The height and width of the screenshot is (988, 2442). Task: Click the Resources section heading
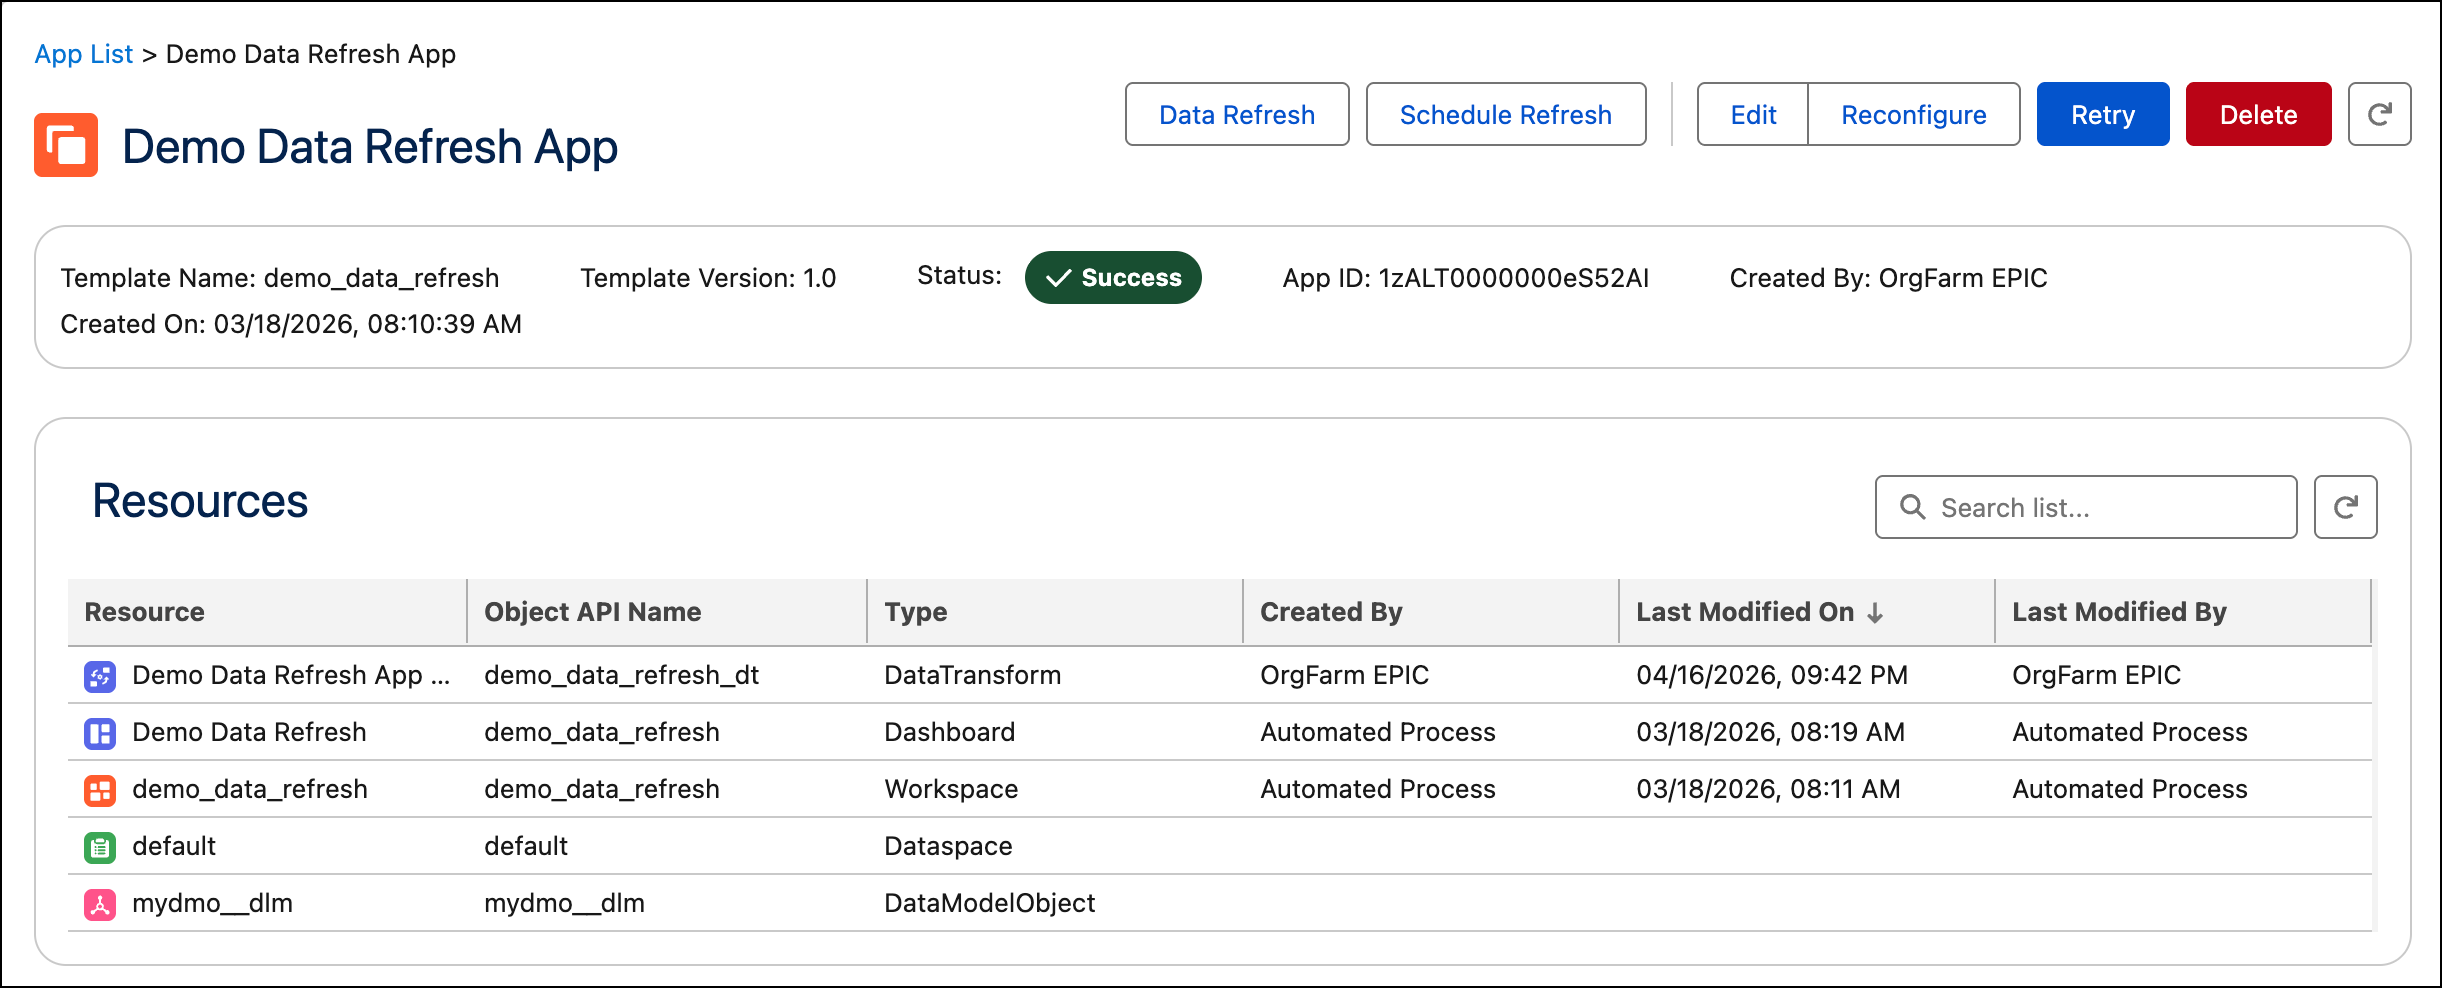tap(200, 501)
